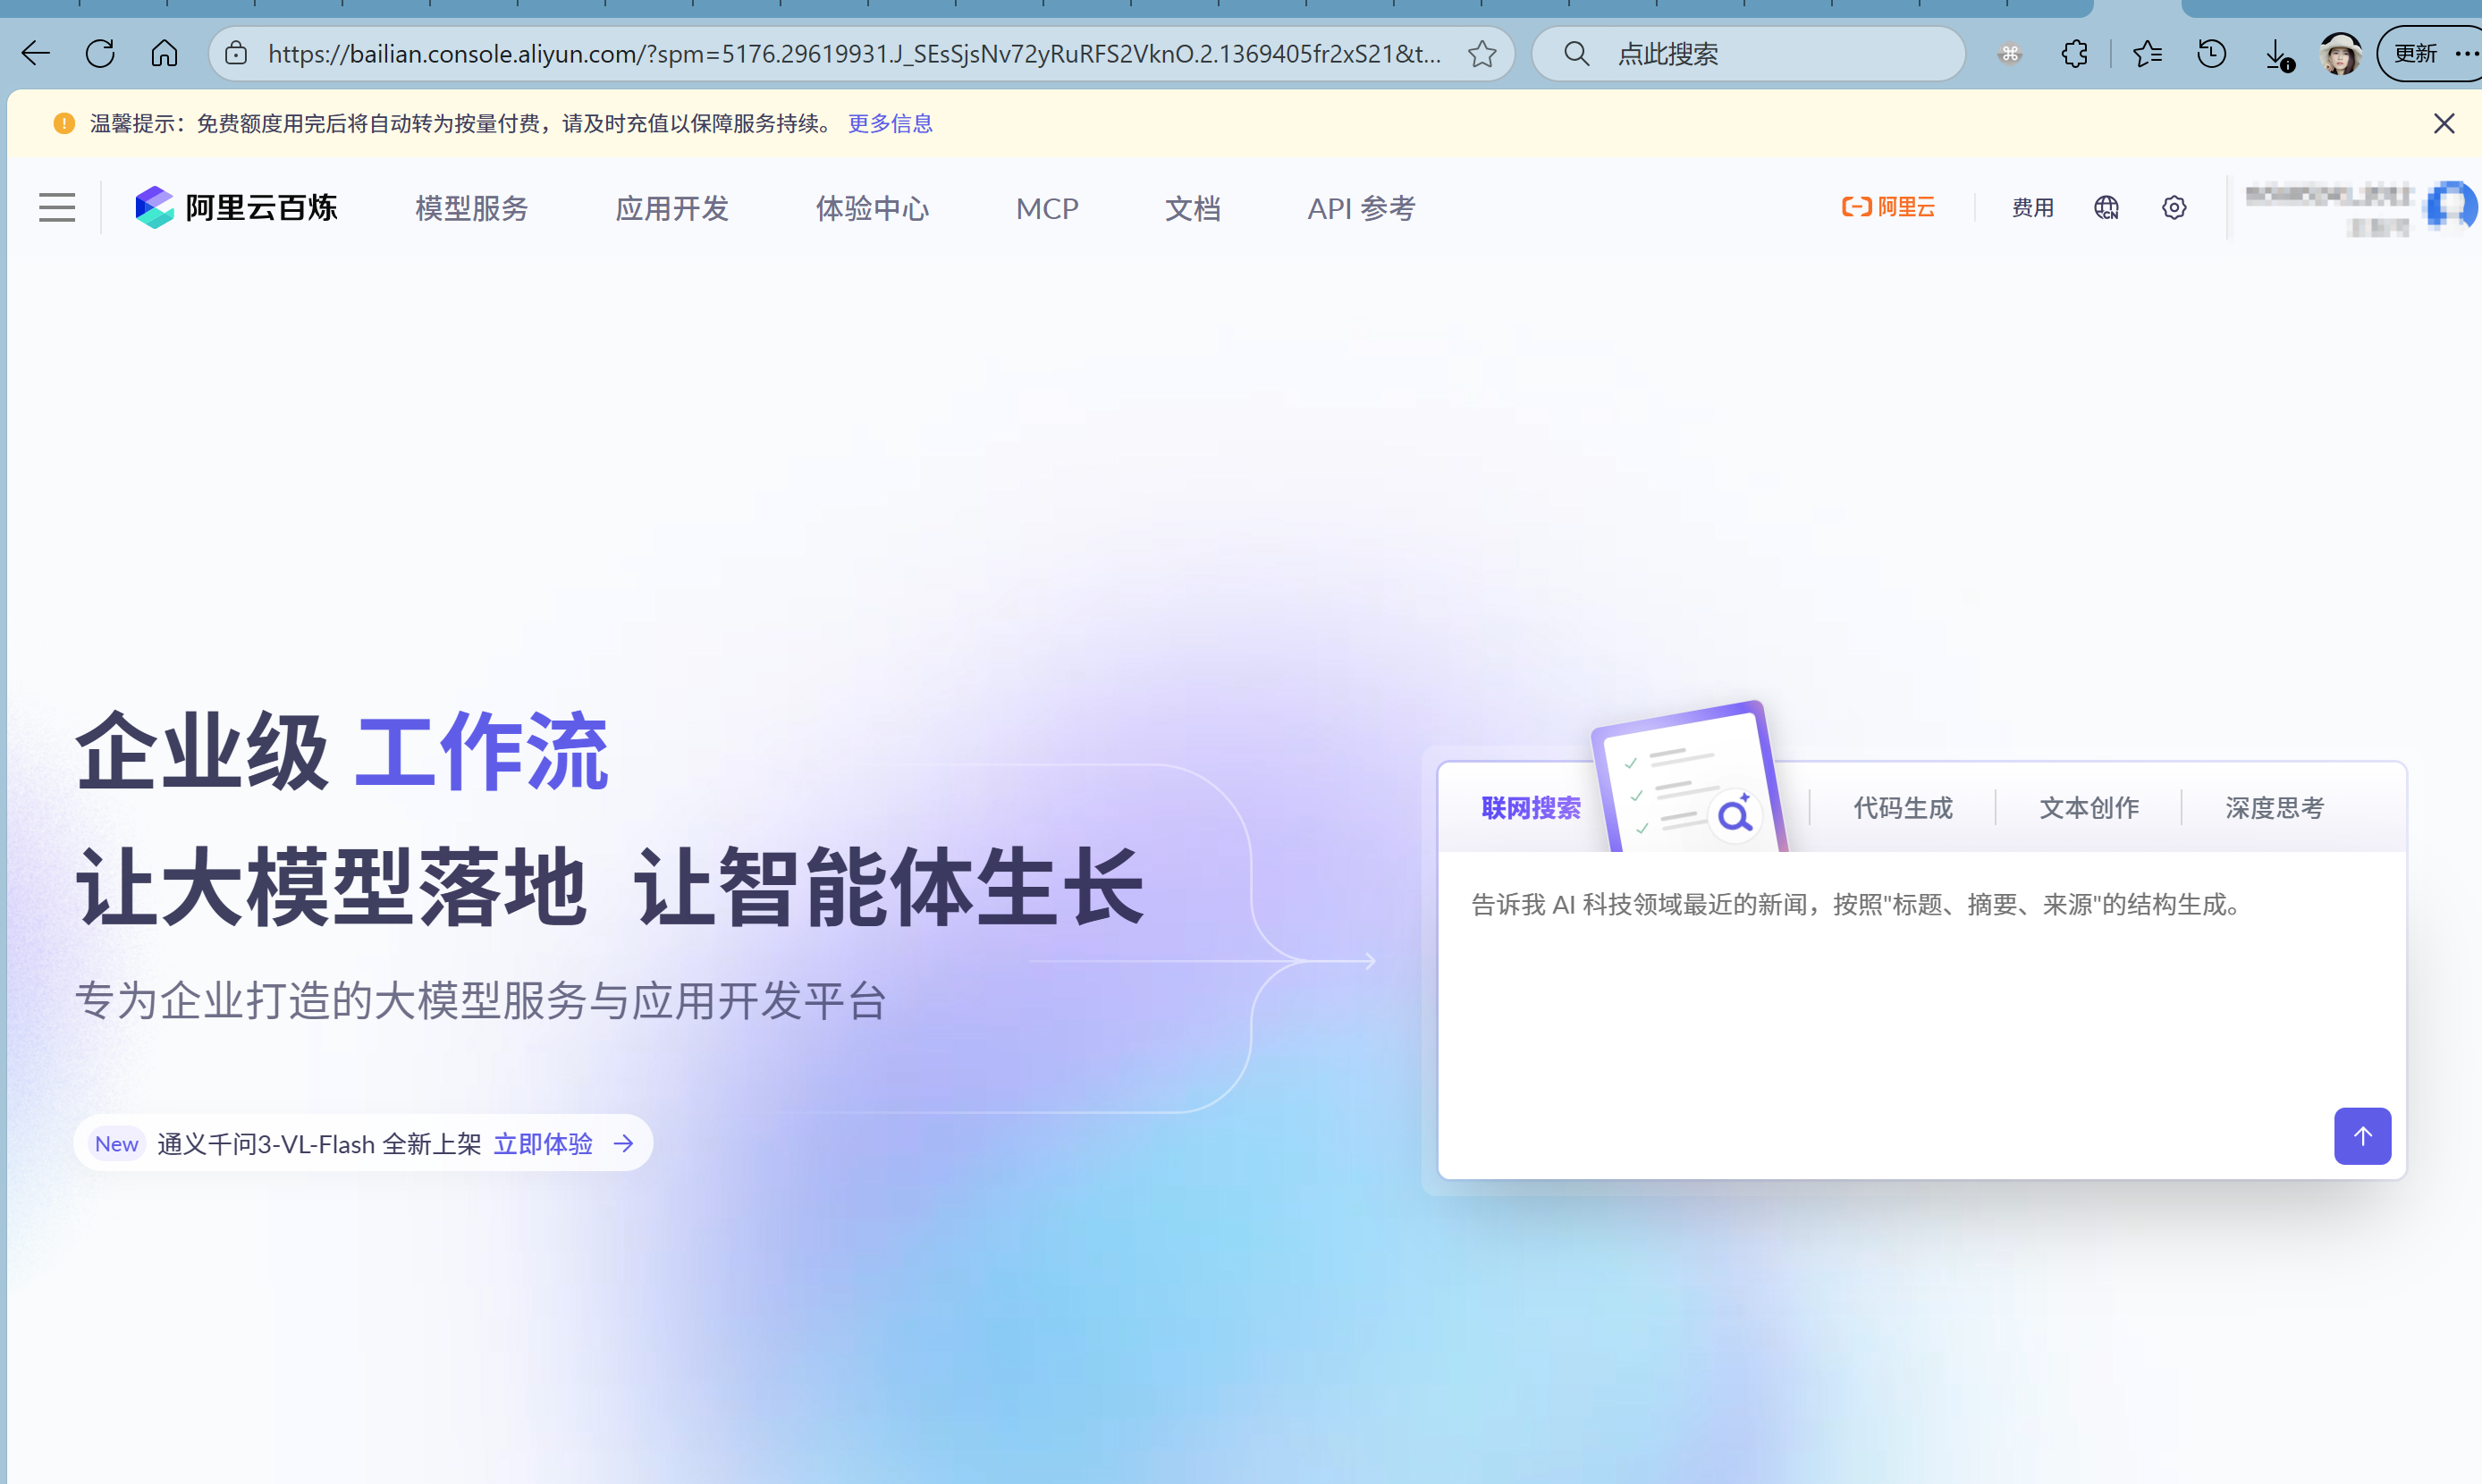This screenshot has width=2482, height=1484.
Task: Dismiss the yellow notice banner
Action: point(2443,123)
